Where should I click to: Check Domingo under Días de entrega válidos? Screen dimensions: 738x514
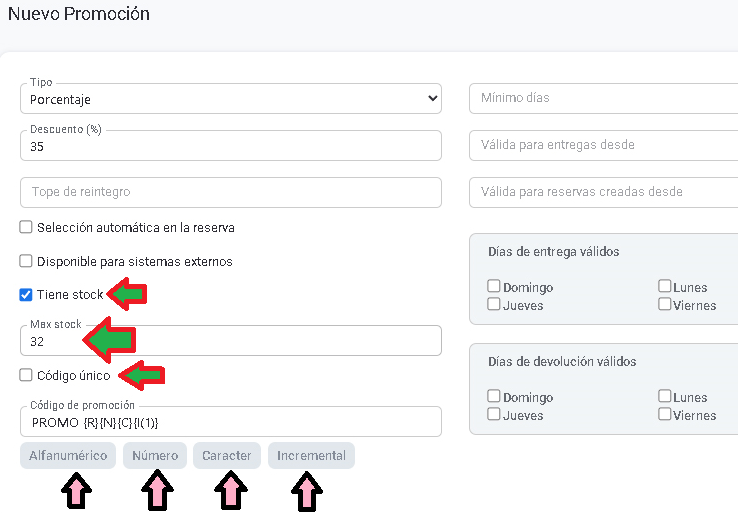tap(494, 286)
